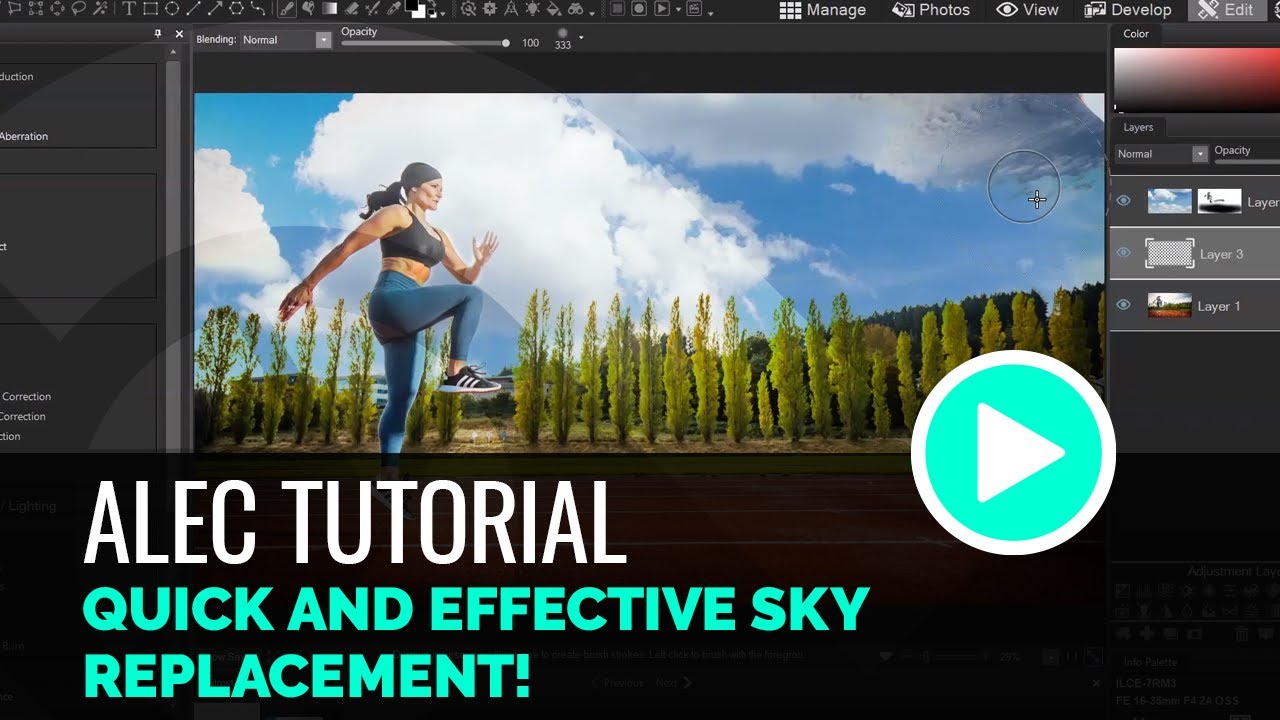Click the stop recording action button
Screen dimensions: 1280x720
pyautogui.click(x=618, y=9)
